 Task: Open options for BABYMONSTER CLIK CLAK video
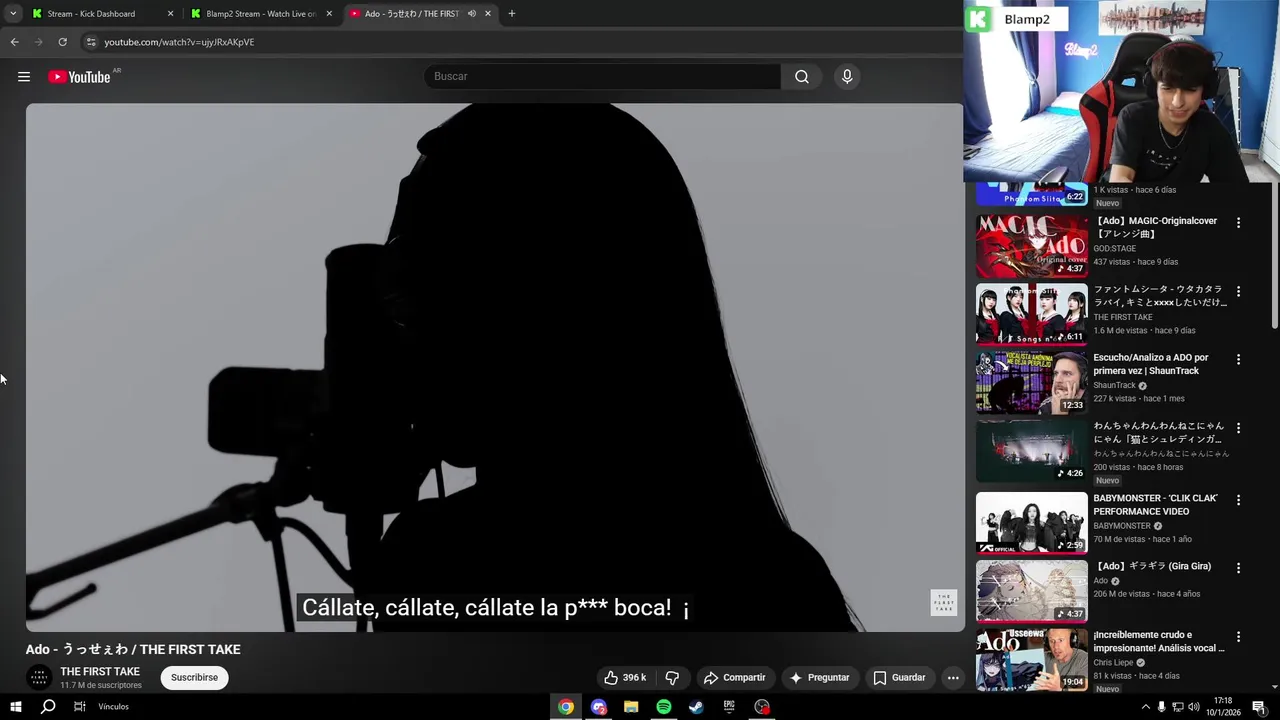pos(1238,500)
